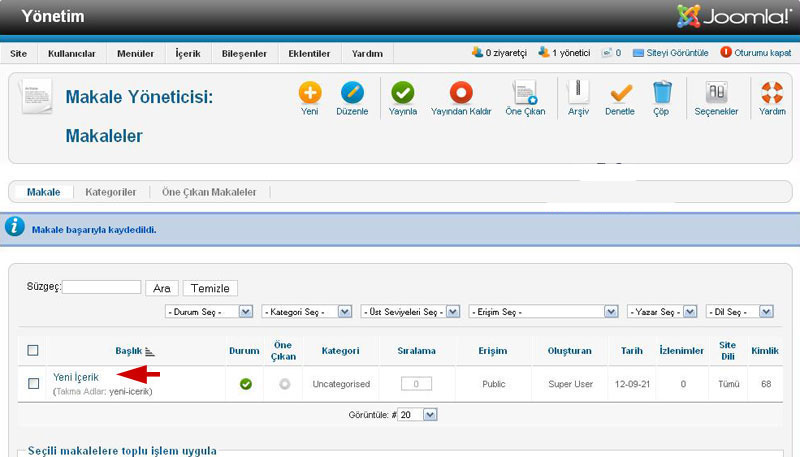Open the Kategori Seç dropdown
Viewport: 800px width, 457px height.
pos(307,312)
